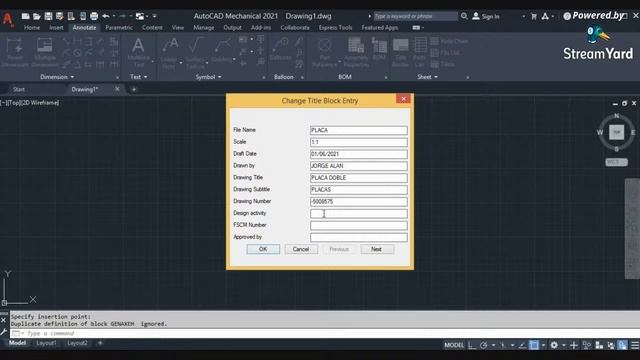
Task: Click the ViewCube Top face
Action: [616, 132]
